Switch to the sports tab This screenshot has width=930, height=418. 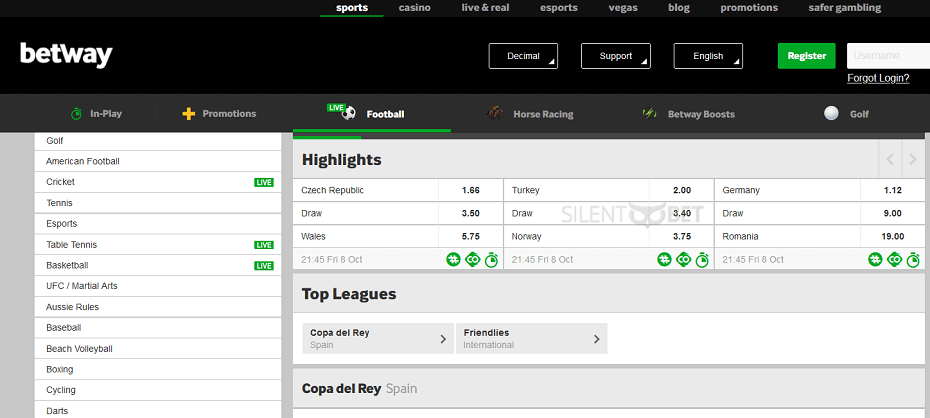[x=352, y=8]
